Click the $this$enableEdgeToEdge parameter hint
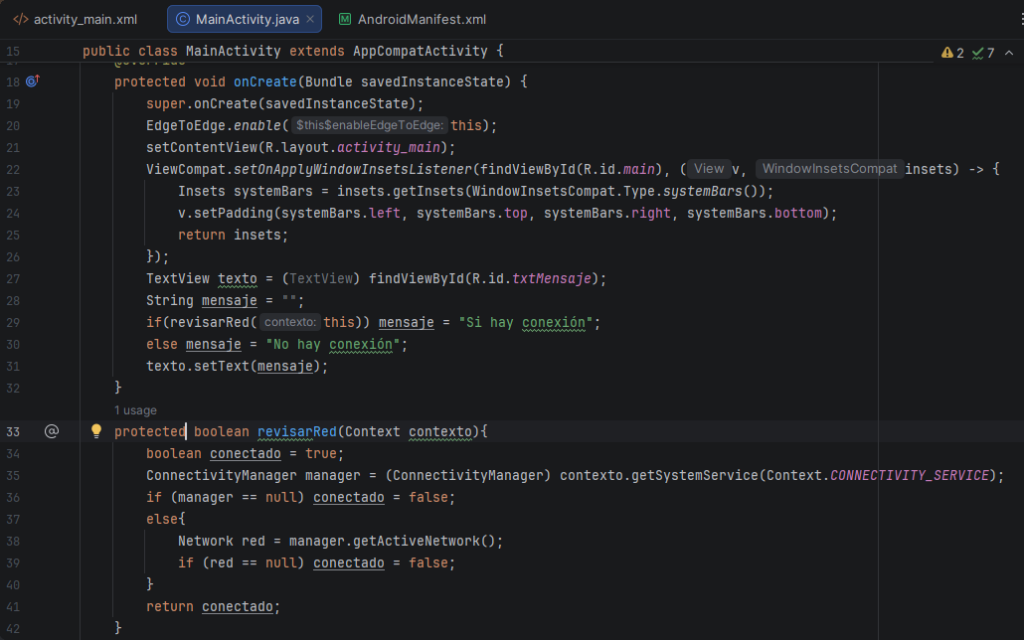The width and height of the screenshot is (1024, 640). click(370, 125)
